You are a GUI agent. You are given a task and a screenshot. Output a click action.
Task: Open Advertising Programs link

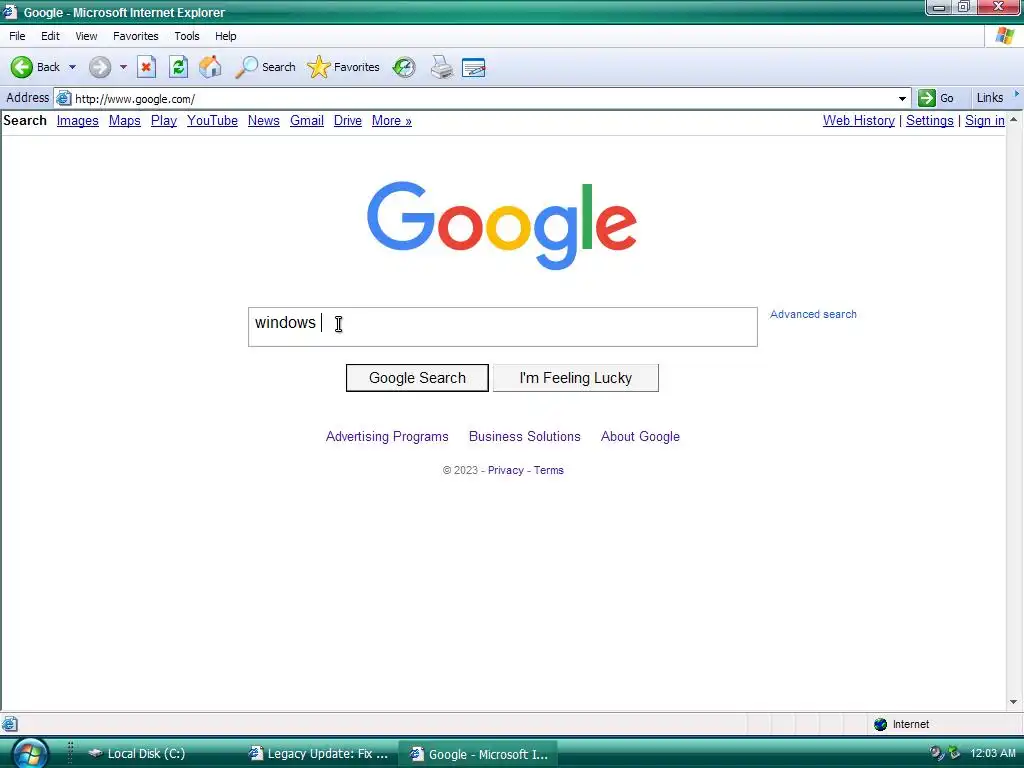[387, 436]
